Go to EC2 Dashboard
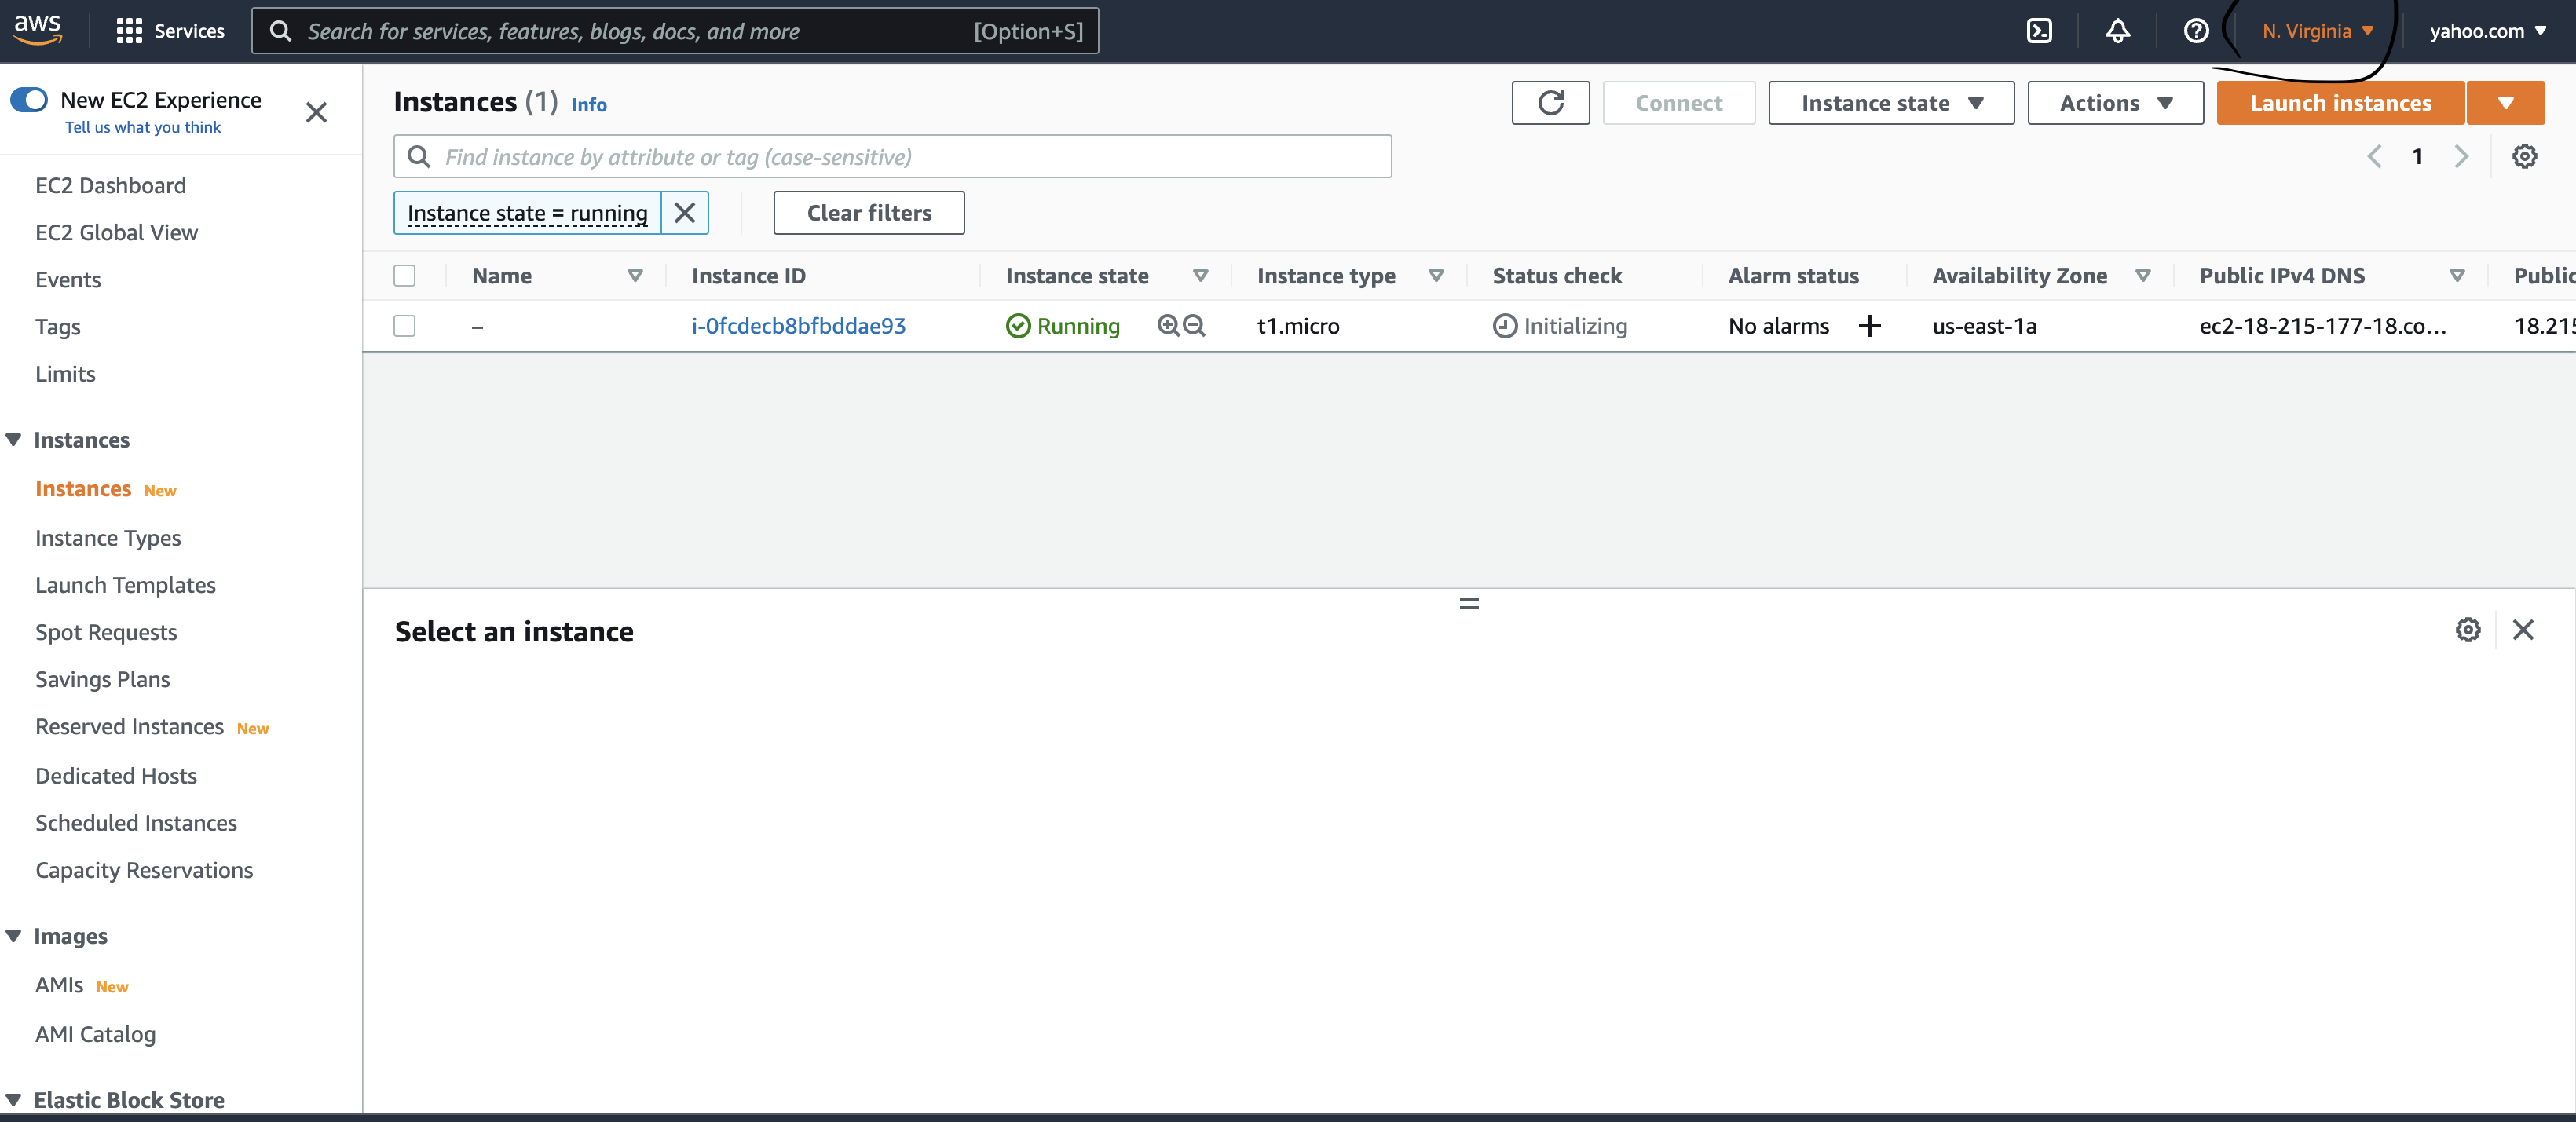Image resolution: width=2576 pixels, height=1122 pixels. pos(110,185)
